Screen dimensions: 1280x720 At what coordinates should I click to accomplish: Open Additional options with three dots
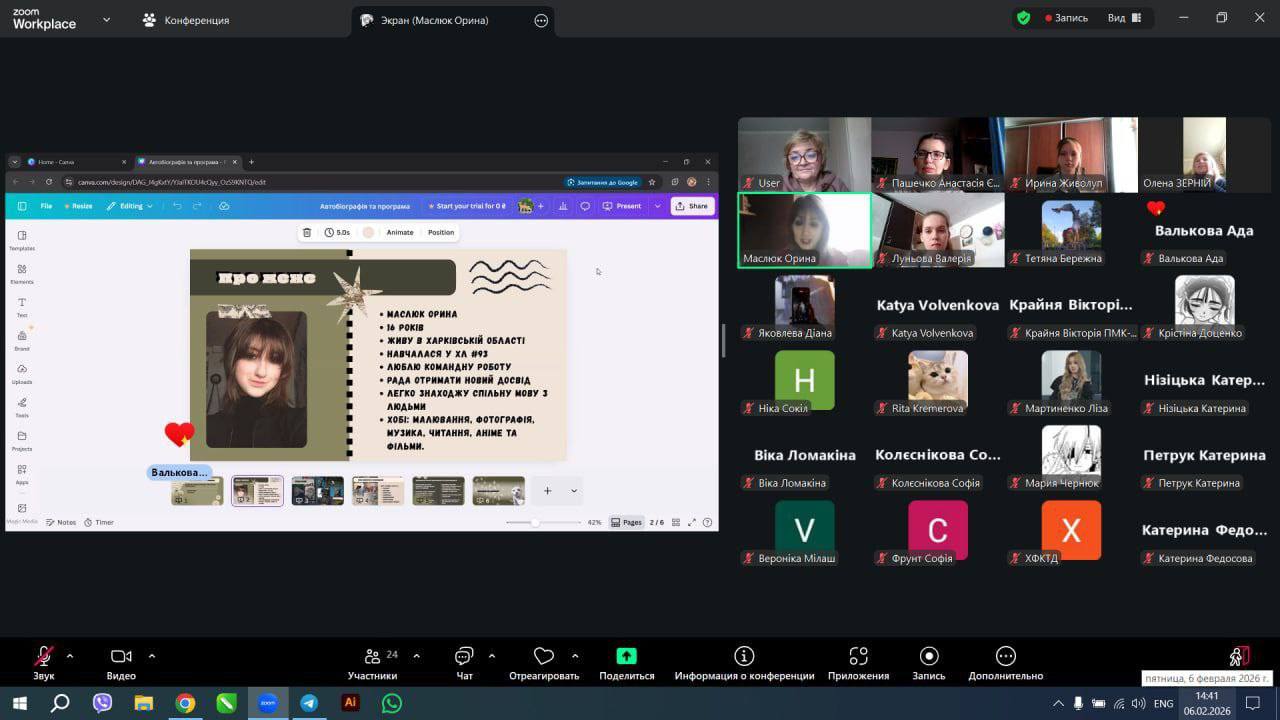tap(1005, 657)
